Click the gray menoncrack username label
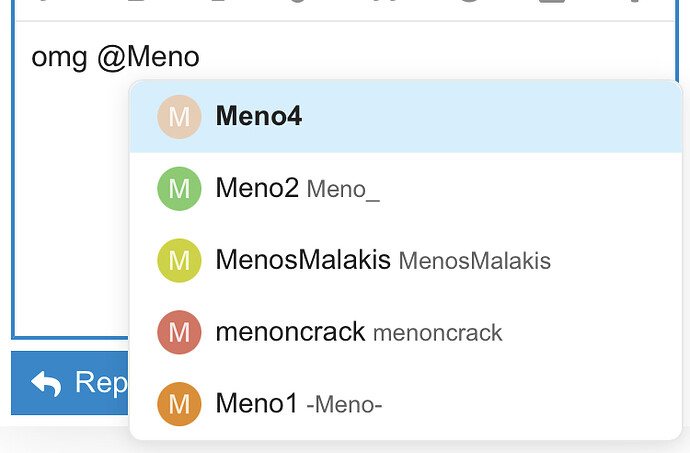The image size is (690, 453). click(x=437, y=333)
